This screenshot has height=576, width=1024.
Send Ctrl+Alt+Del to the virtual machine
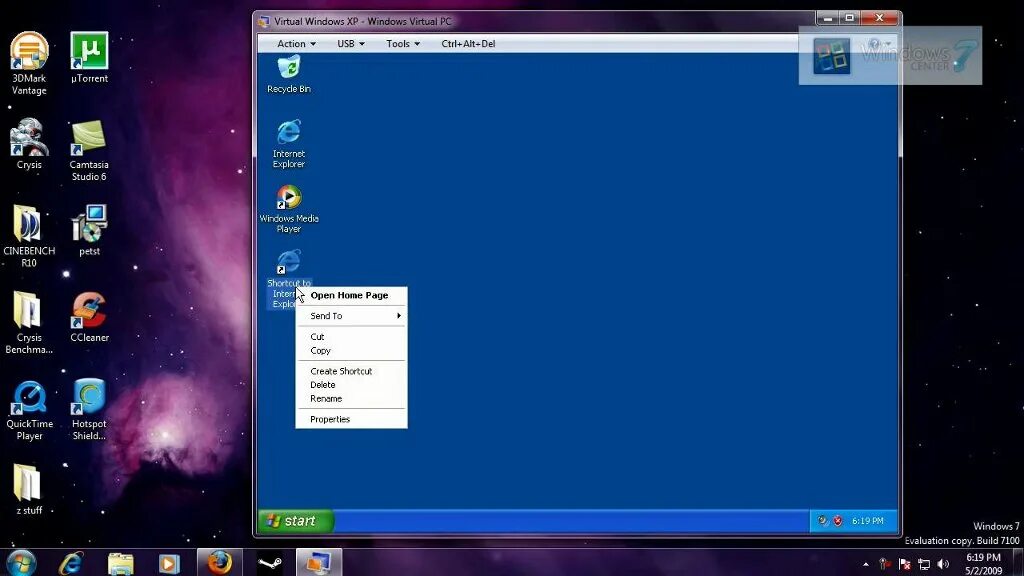[x=468, y=44]
